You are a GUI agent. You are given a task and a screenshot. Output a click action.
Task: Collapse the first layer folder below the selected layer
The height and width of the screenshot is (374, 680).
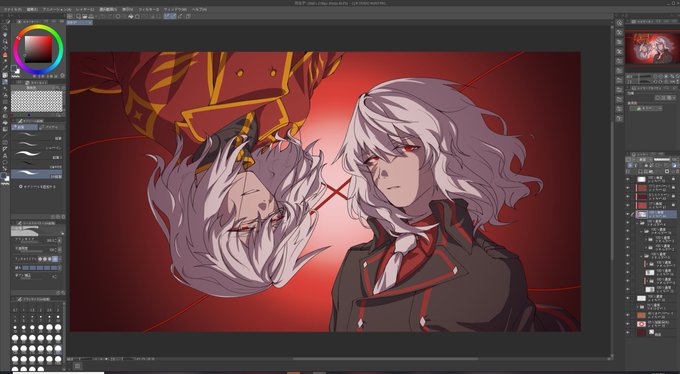click(638, 223)
